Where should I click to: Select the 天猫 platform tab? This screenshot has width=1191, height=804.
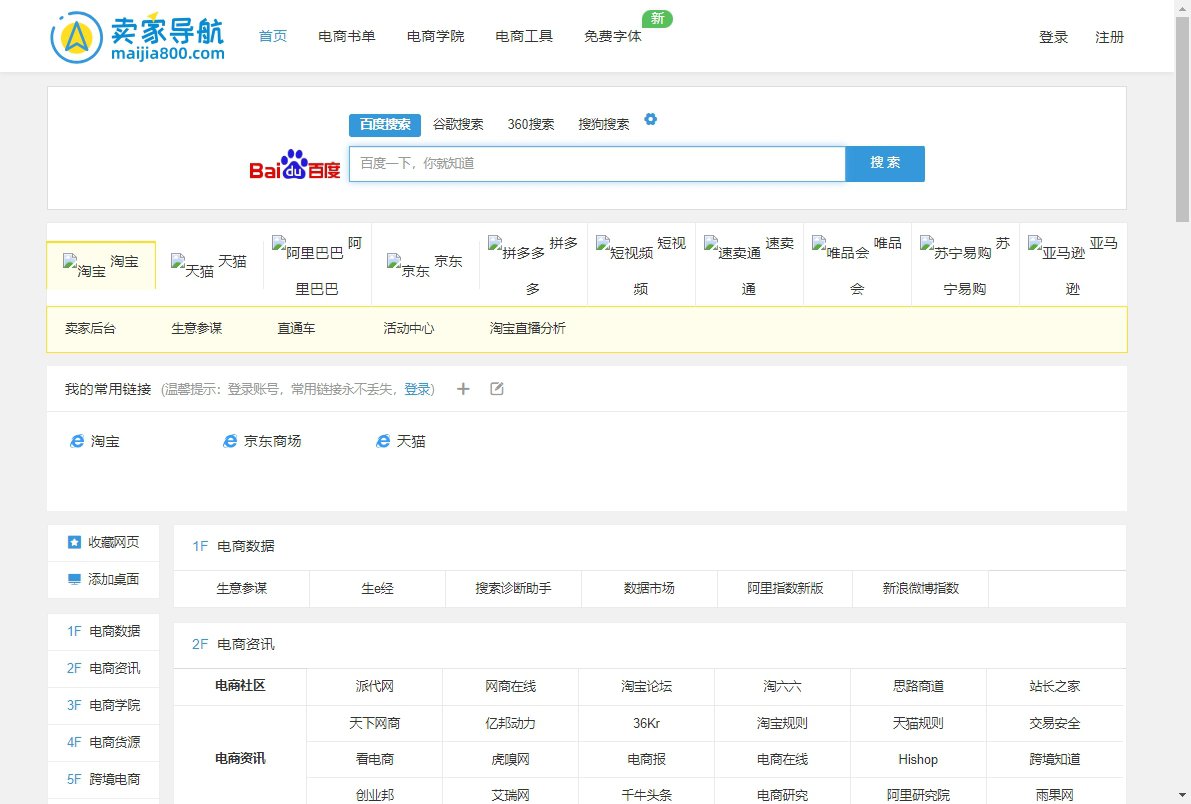[209, 265]
